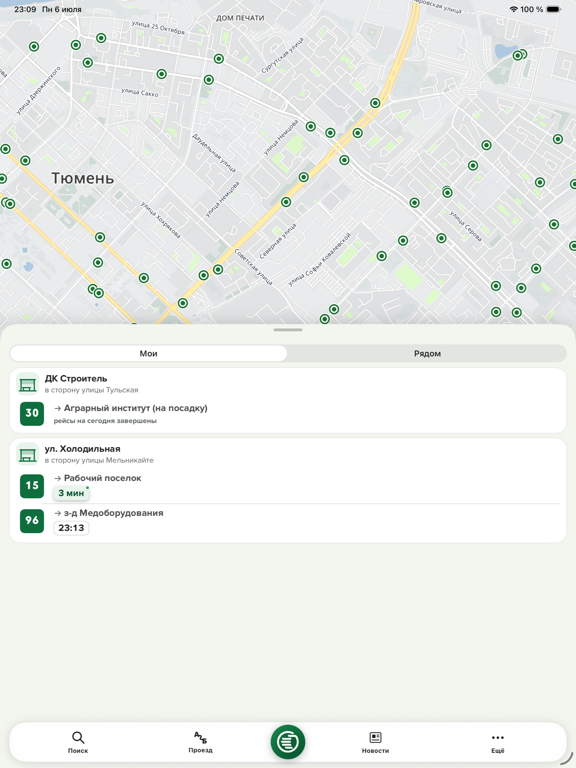Tap the 23:09 clock in status bar
The image size is (576, 768).
[25, 9]
